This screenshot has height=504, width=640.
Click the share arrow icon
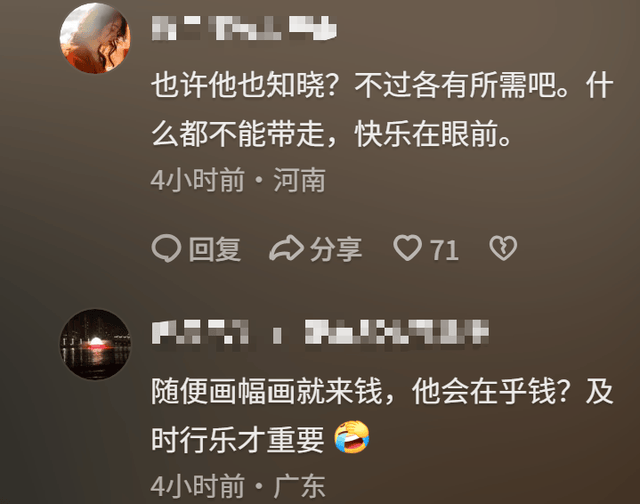(286, 248)
